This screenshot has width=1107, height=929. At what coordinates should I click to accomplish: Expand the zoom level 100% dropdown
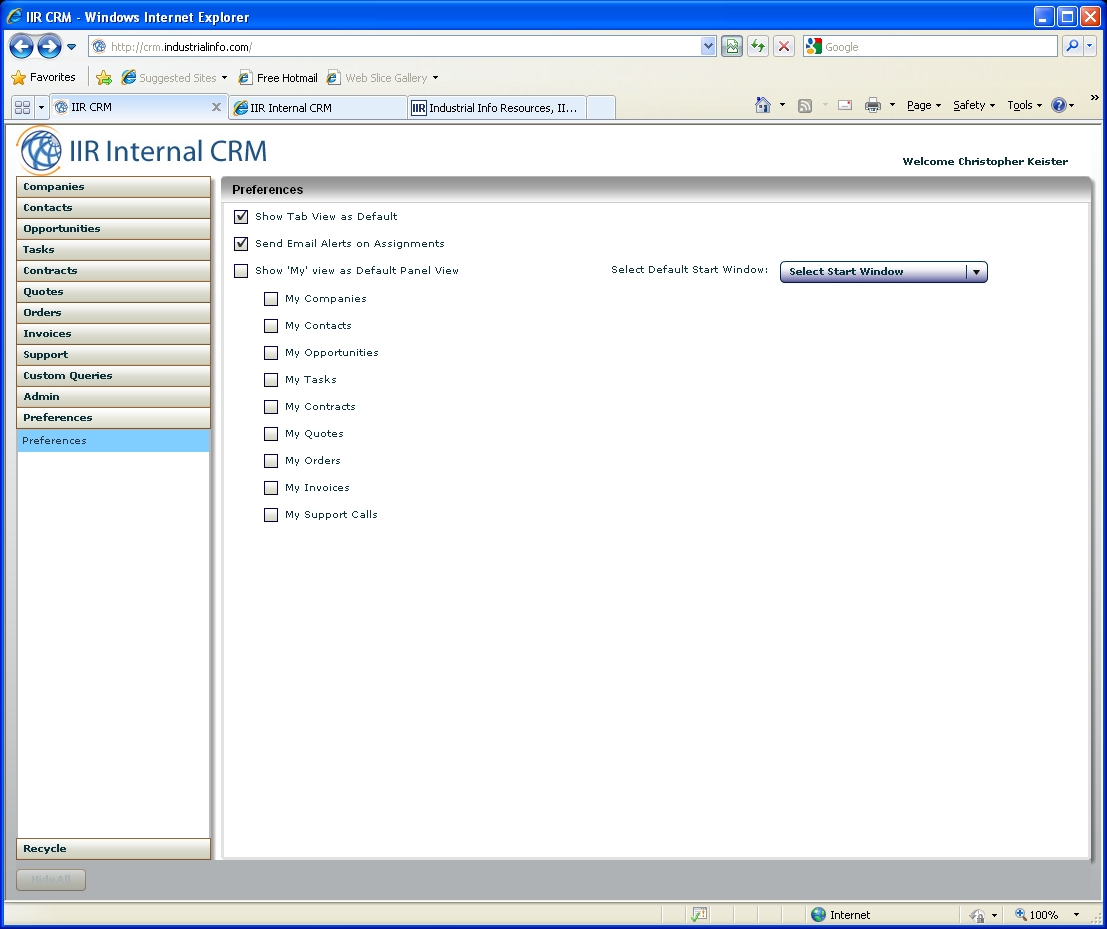tap(1076, 915)
